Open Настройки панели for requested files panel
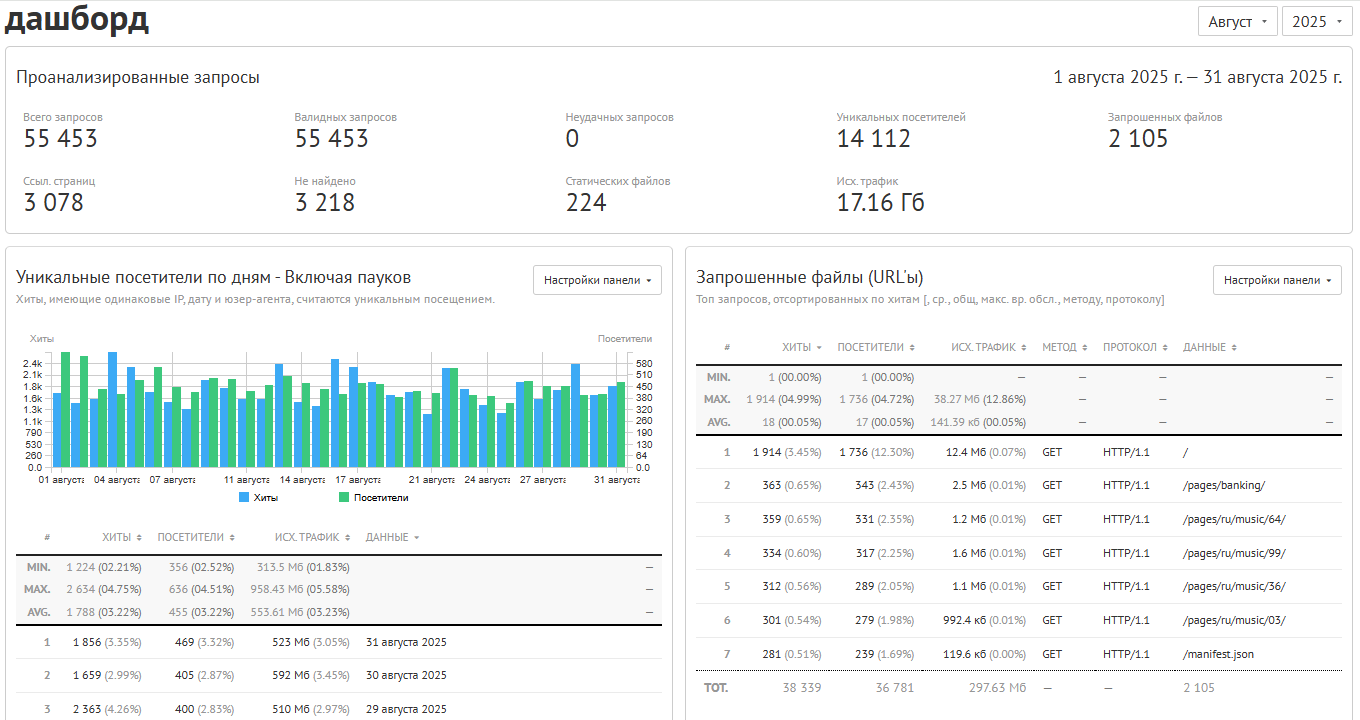The height and width of the screenshot is (720, 1360). click(1278, 281)
